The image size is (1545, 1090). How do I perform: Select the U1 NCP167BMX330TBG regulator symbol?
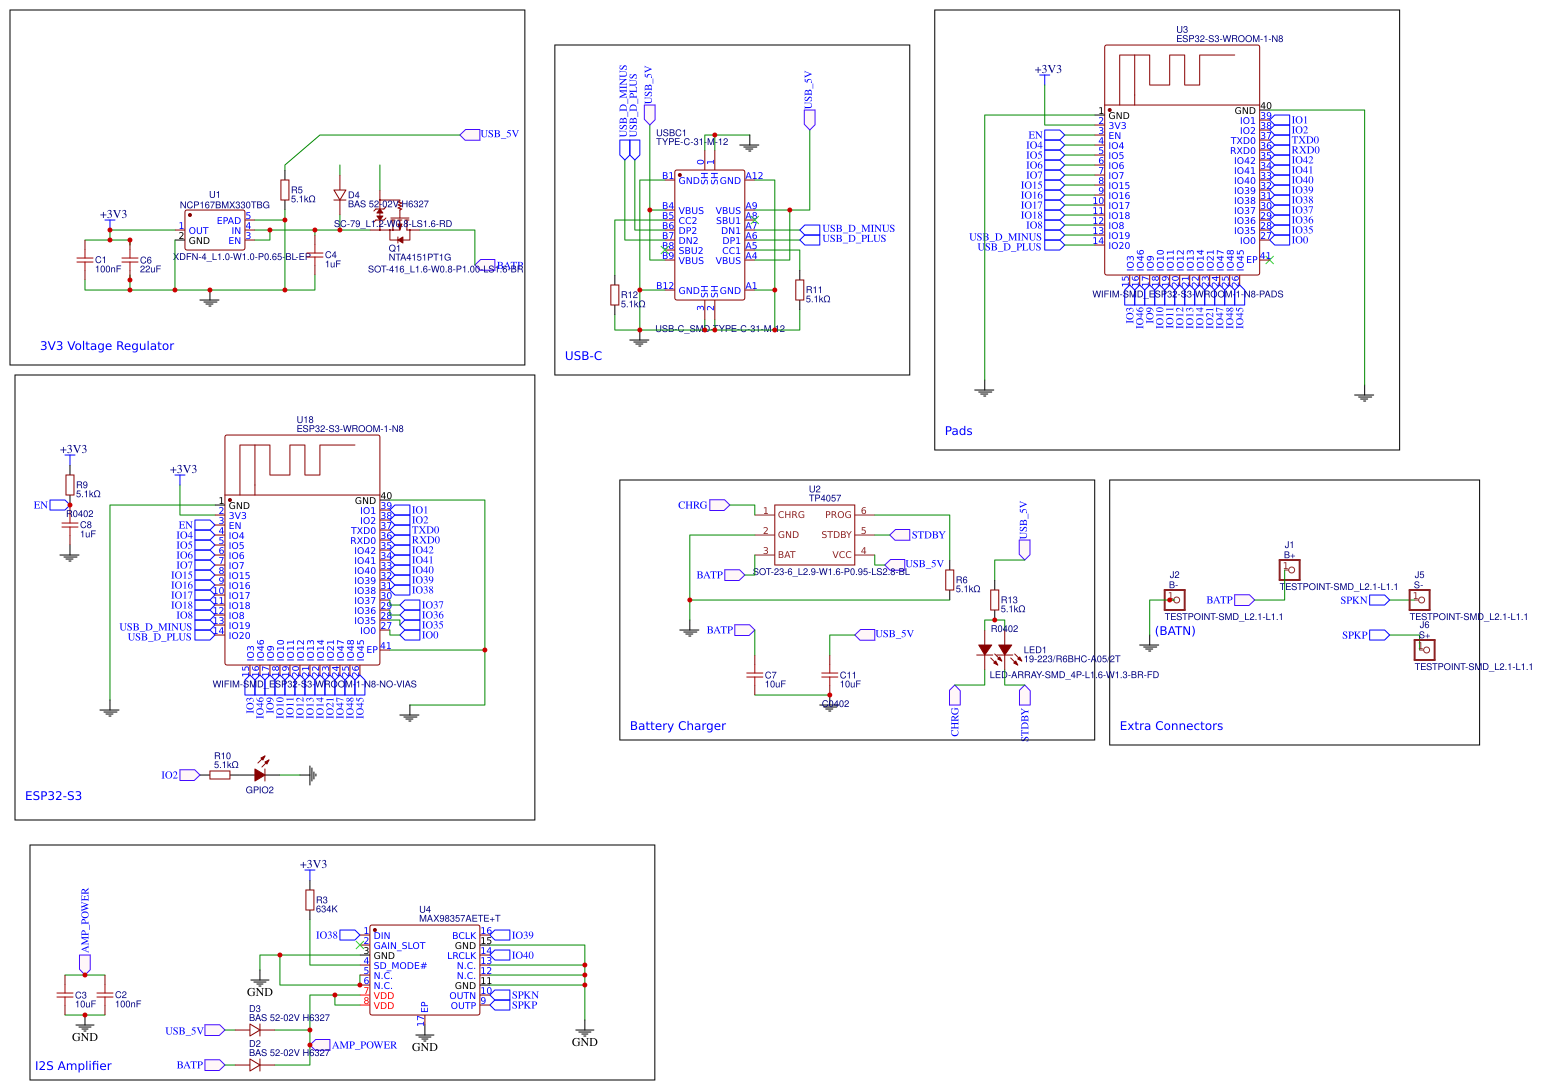click(x=215, y=231)
